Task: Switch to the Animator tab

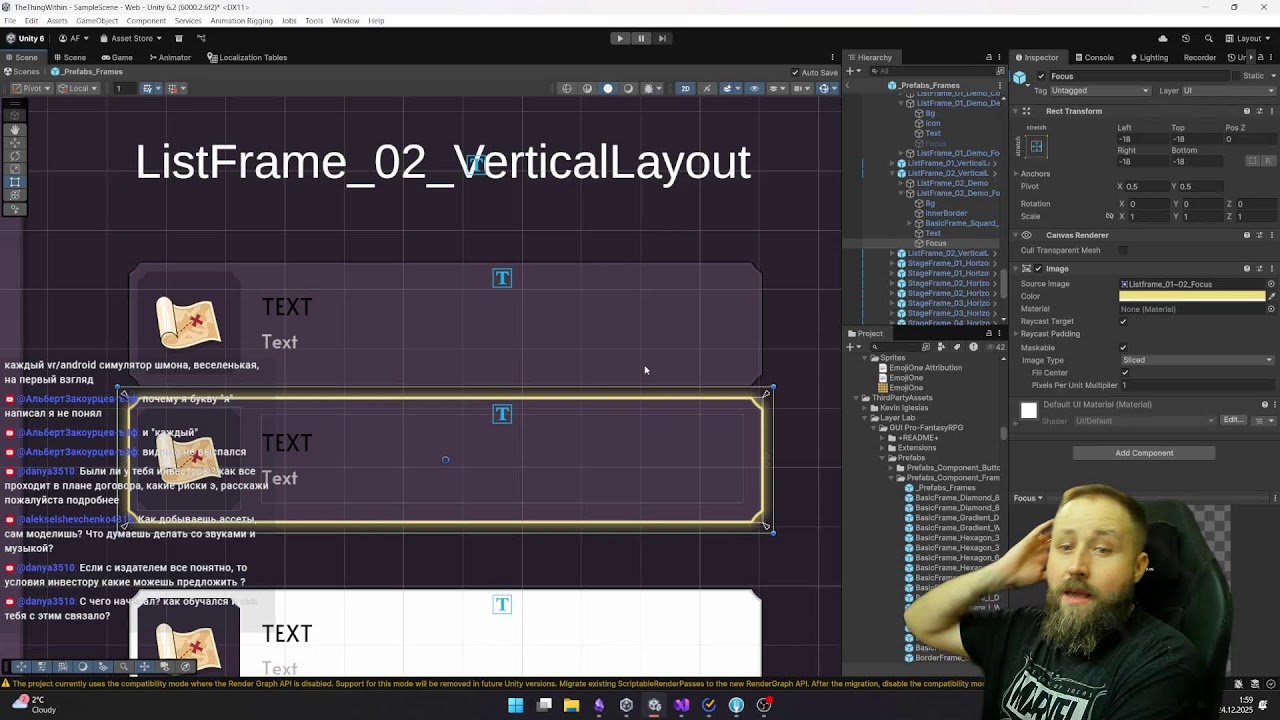Action: 169,57
